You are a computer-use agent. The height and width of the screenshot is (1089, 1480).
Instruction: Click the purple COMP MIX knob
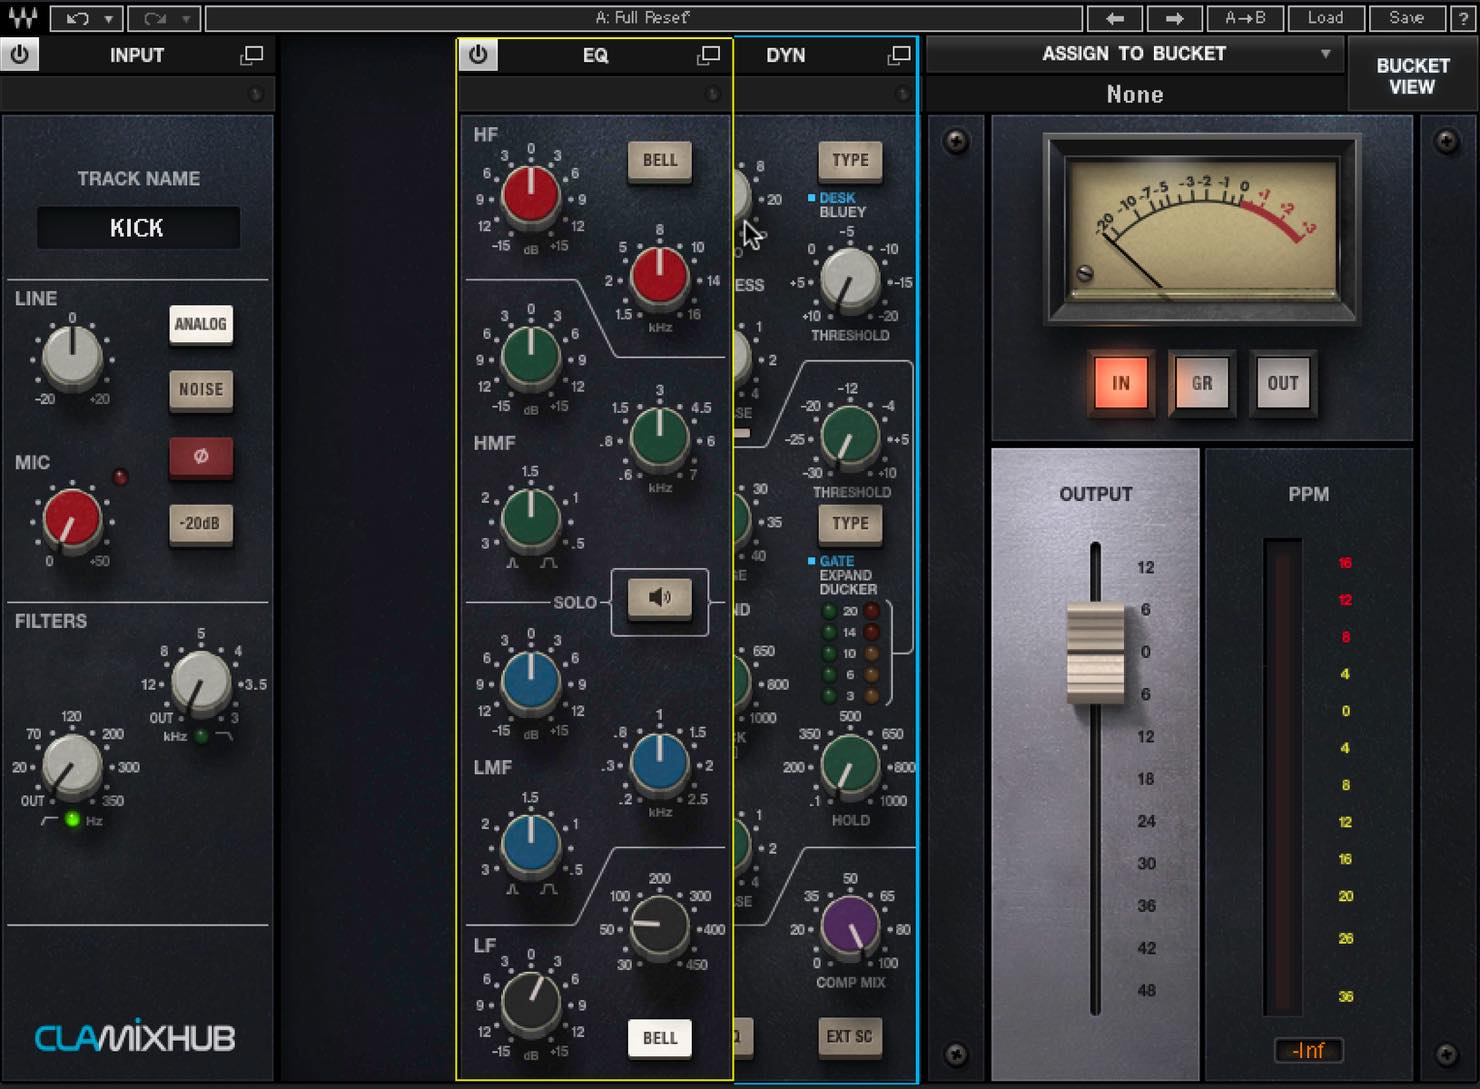click(850, 926)
